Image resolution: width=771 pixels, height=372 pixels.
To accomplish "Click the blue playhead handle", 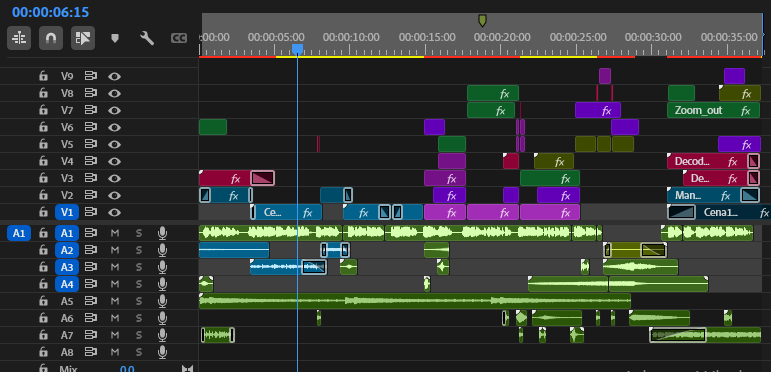I will tap(297, 49).
